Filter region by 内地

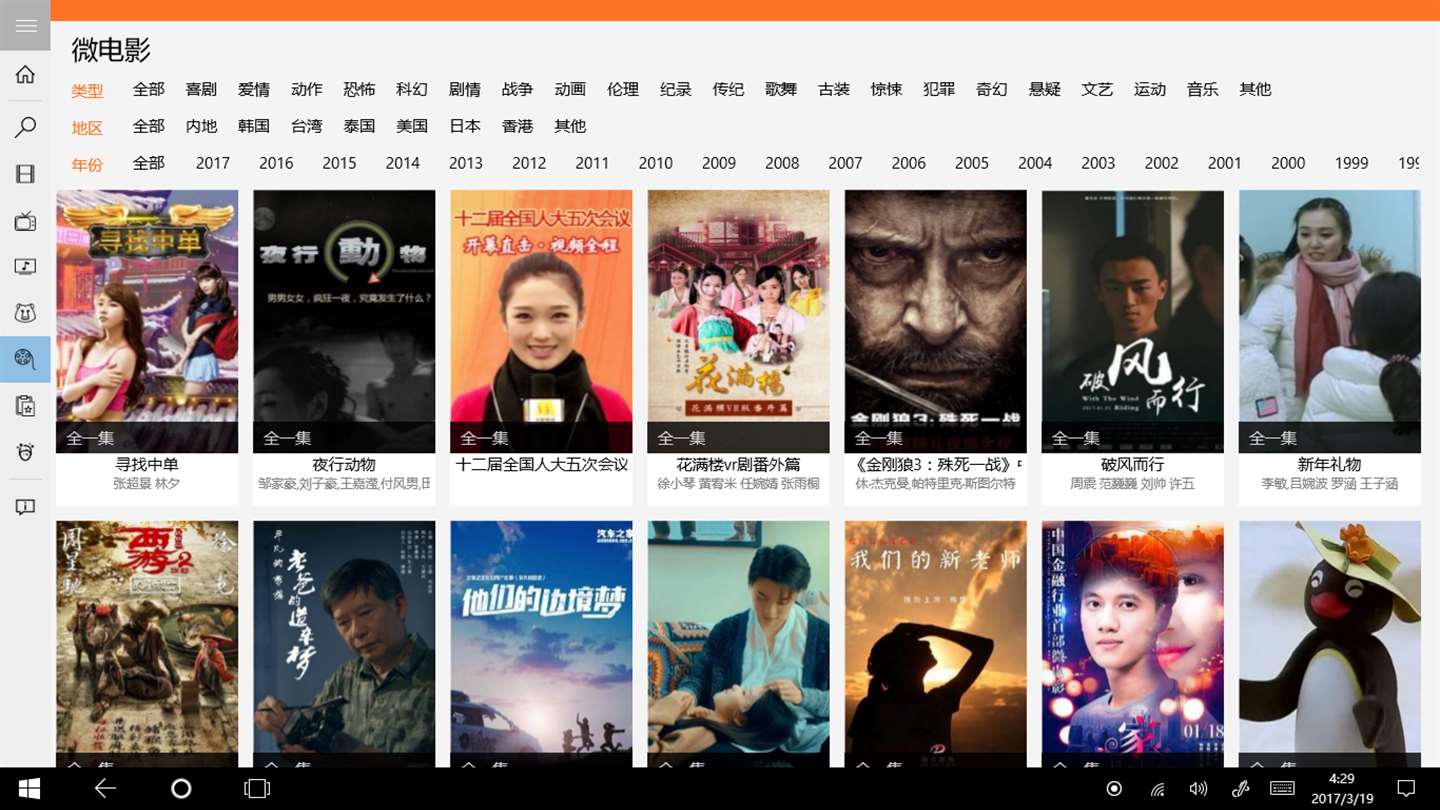(x=201, y=126)
